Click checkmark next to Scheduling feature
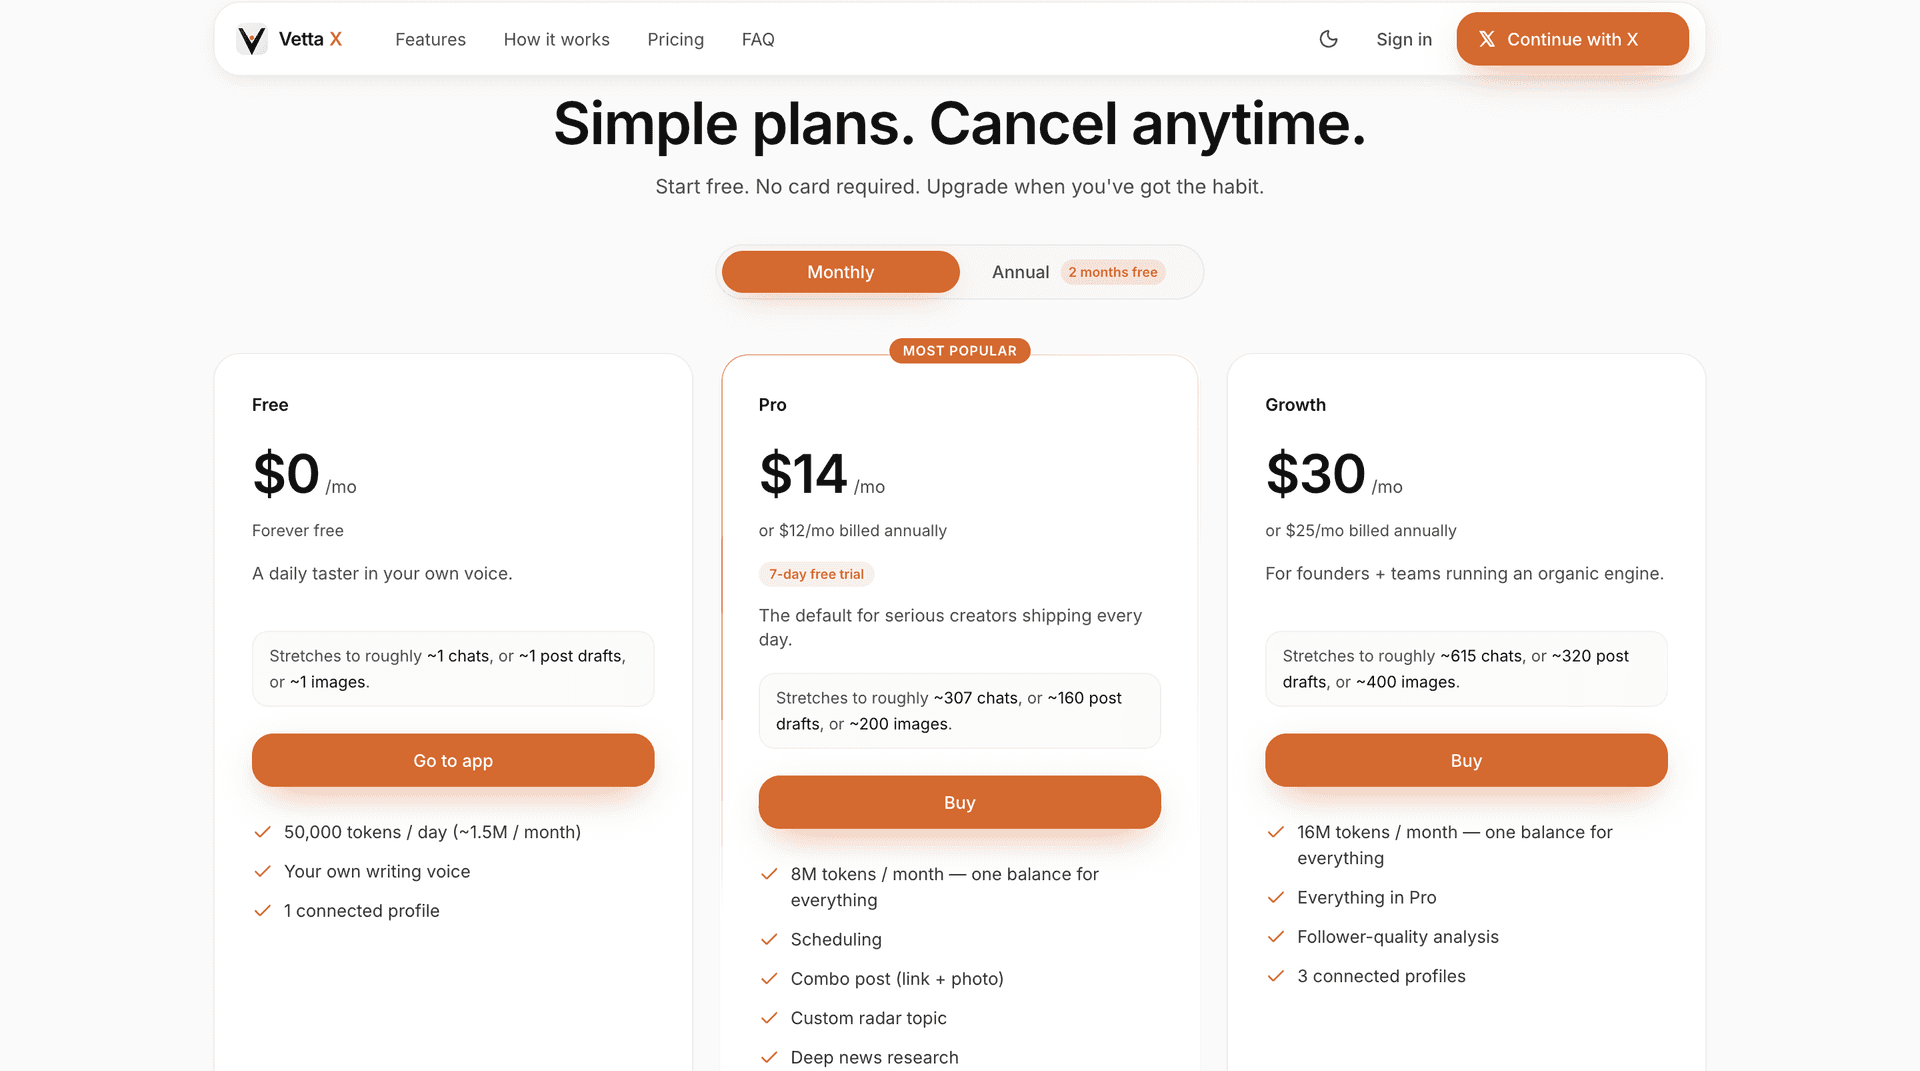 tap(769, 939)
